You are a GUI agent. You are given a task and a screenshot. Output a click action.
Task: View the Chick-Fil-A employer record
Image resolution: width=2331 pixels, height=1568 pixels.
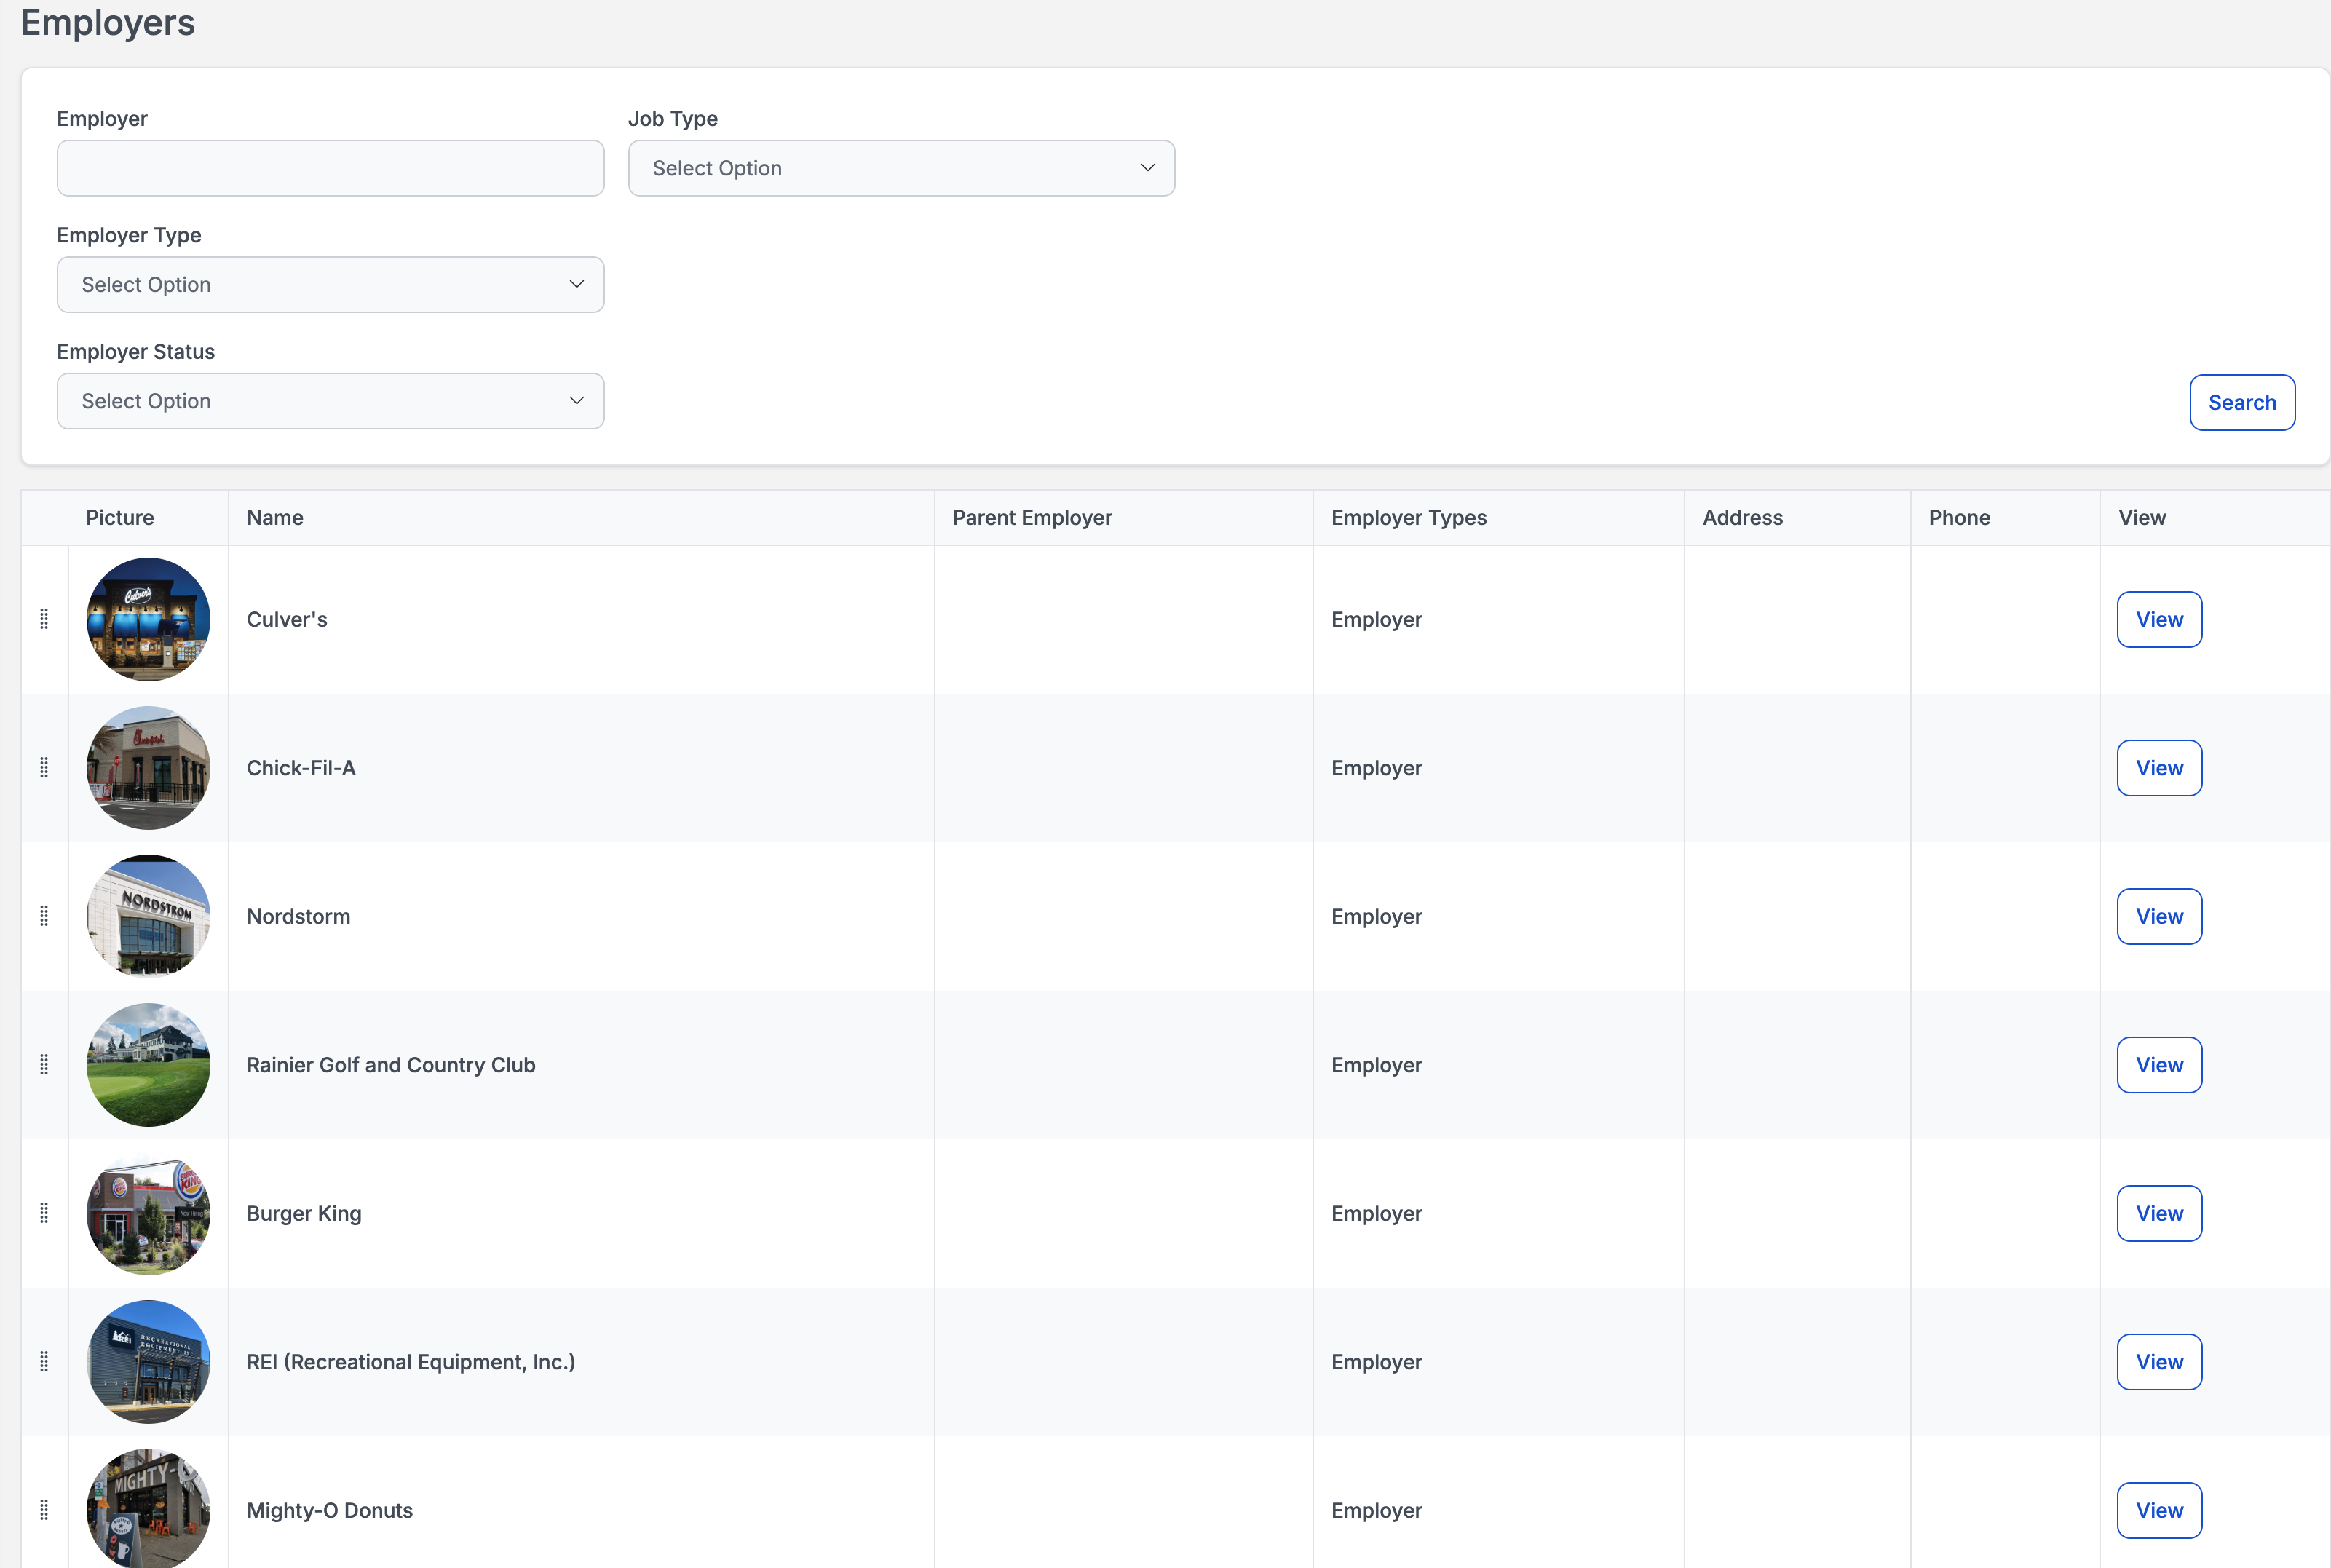point(2159,768)
